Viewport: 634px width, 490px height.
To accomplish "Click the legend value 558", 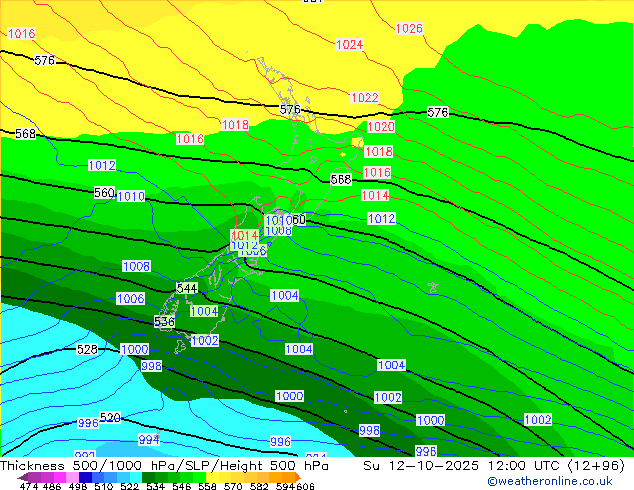I will 207,486.
